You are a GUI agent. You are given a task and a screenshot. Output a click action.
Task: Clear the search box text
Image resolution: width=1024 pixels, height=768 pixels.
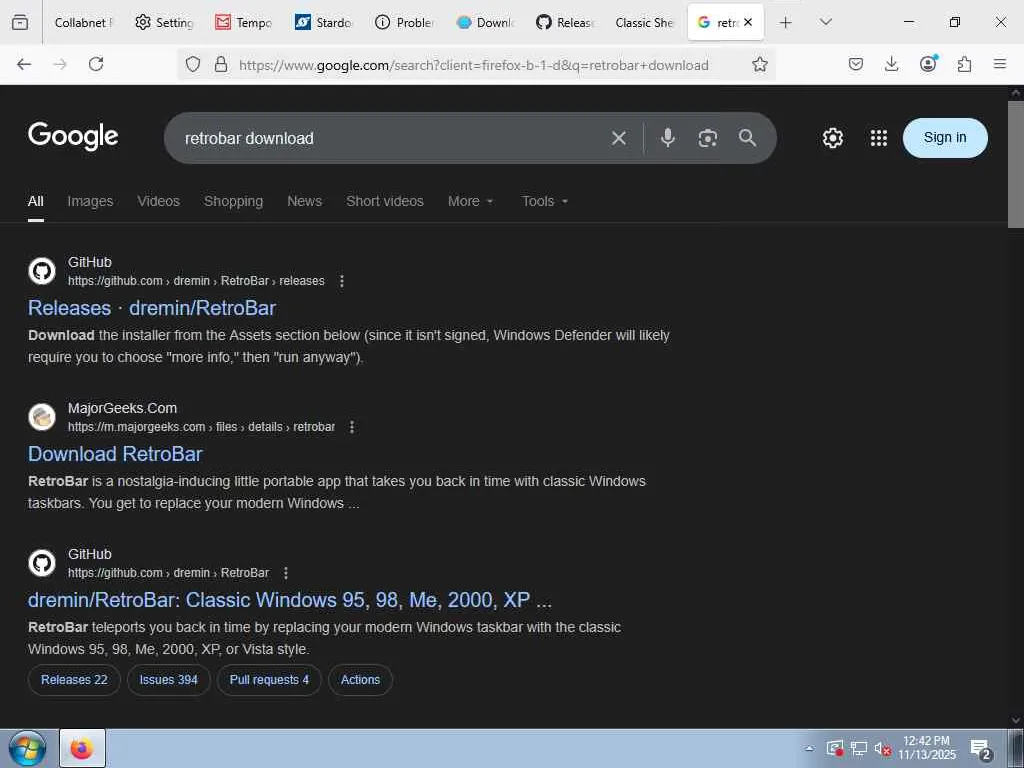pyautogui.click(x=618, y=138)
